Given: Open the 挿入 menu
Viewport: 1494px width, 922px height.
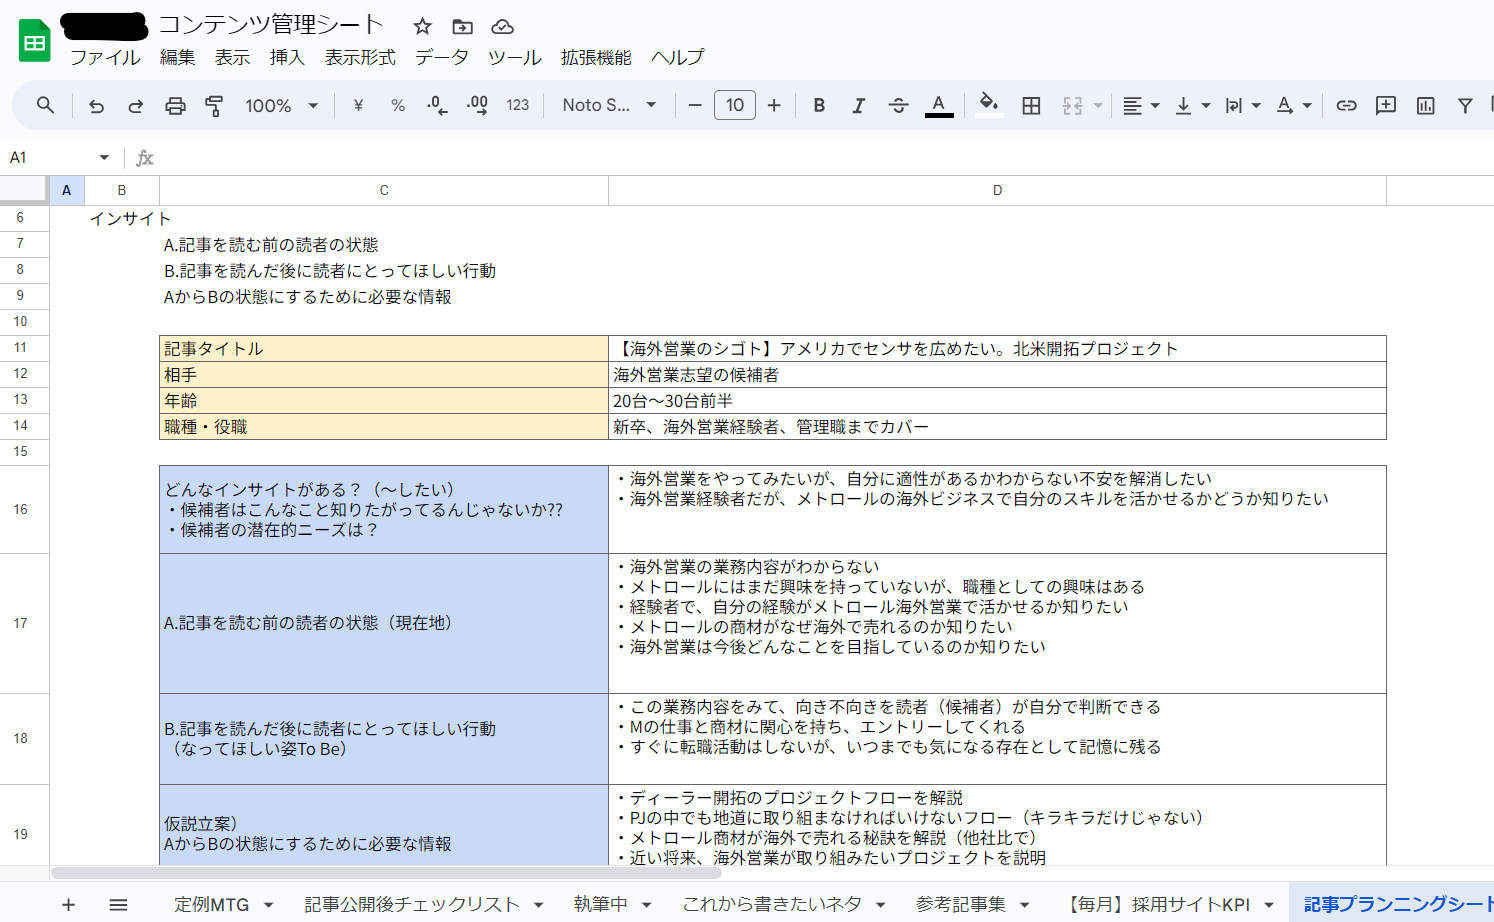Looking at the screenshot, I should point(287,57).
